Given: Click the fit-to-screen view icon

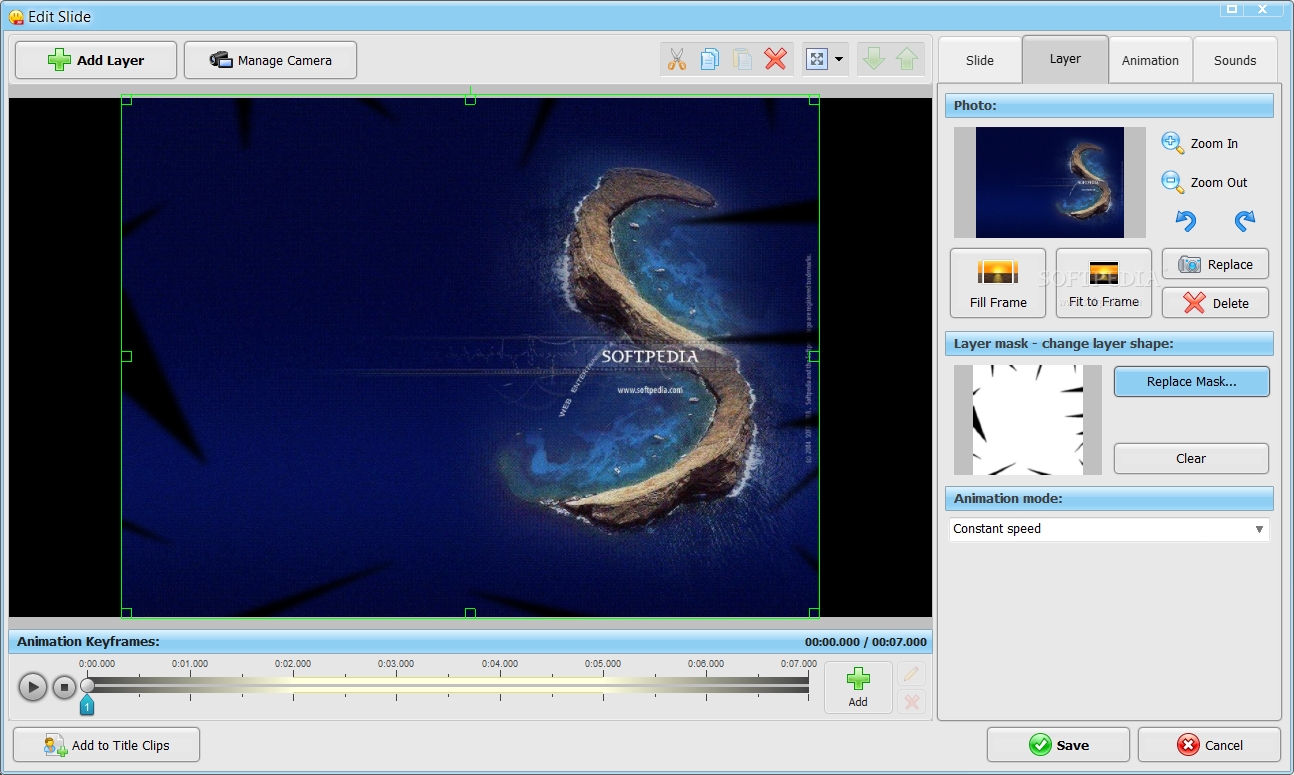Looking at the screenshot, I should [817, 60].
